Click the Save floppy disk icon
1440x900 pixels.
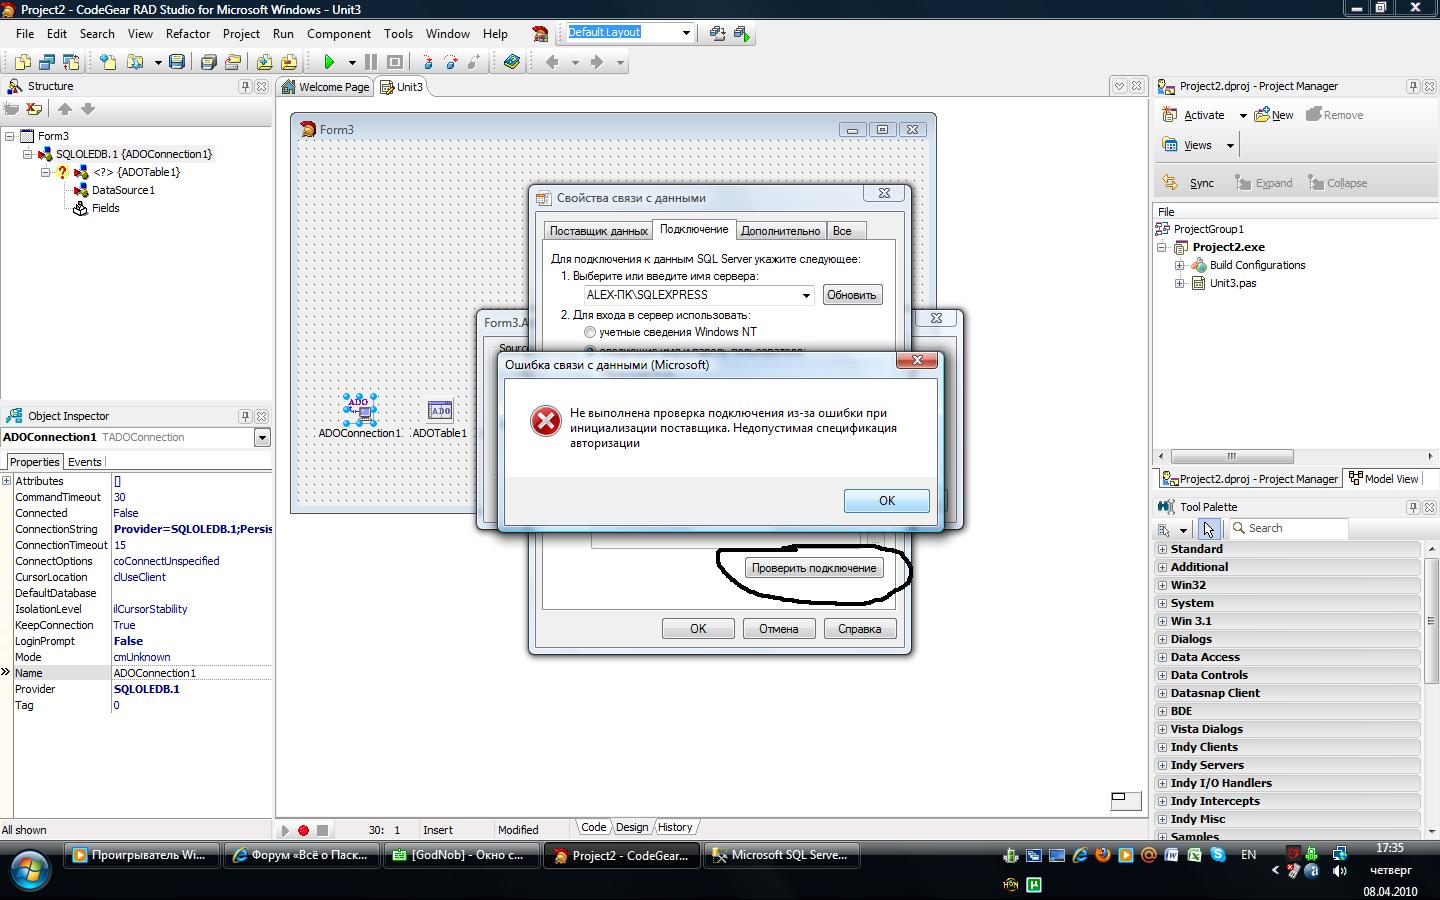click(177, 62)
